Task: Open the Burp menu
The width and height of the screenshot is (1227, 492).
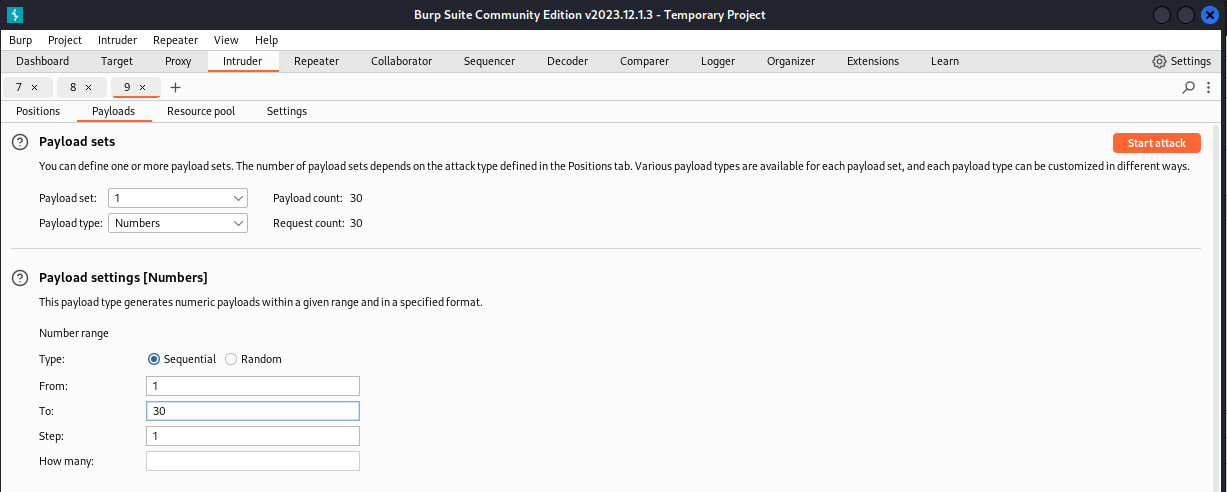Action: [x=21, y=40]
